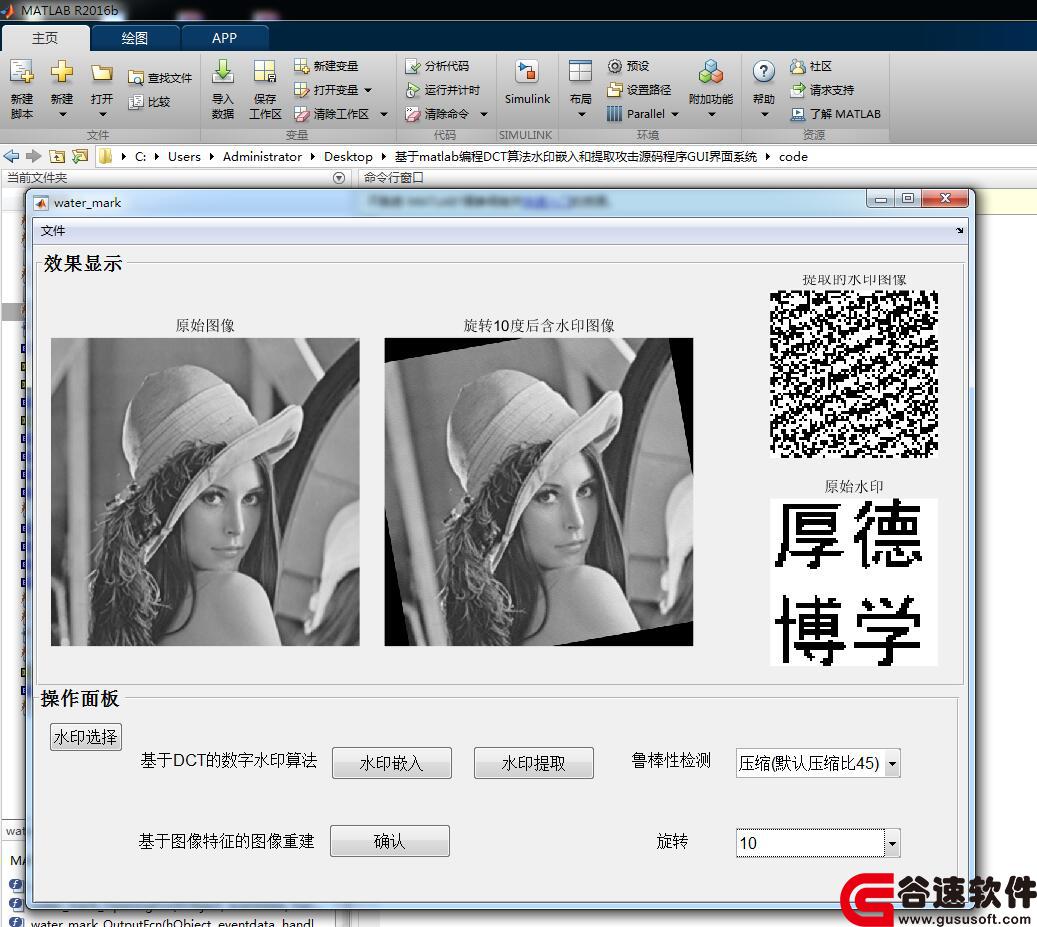
Task: Go forward with the right arrow navigation icon
Action: click(33, 156)
